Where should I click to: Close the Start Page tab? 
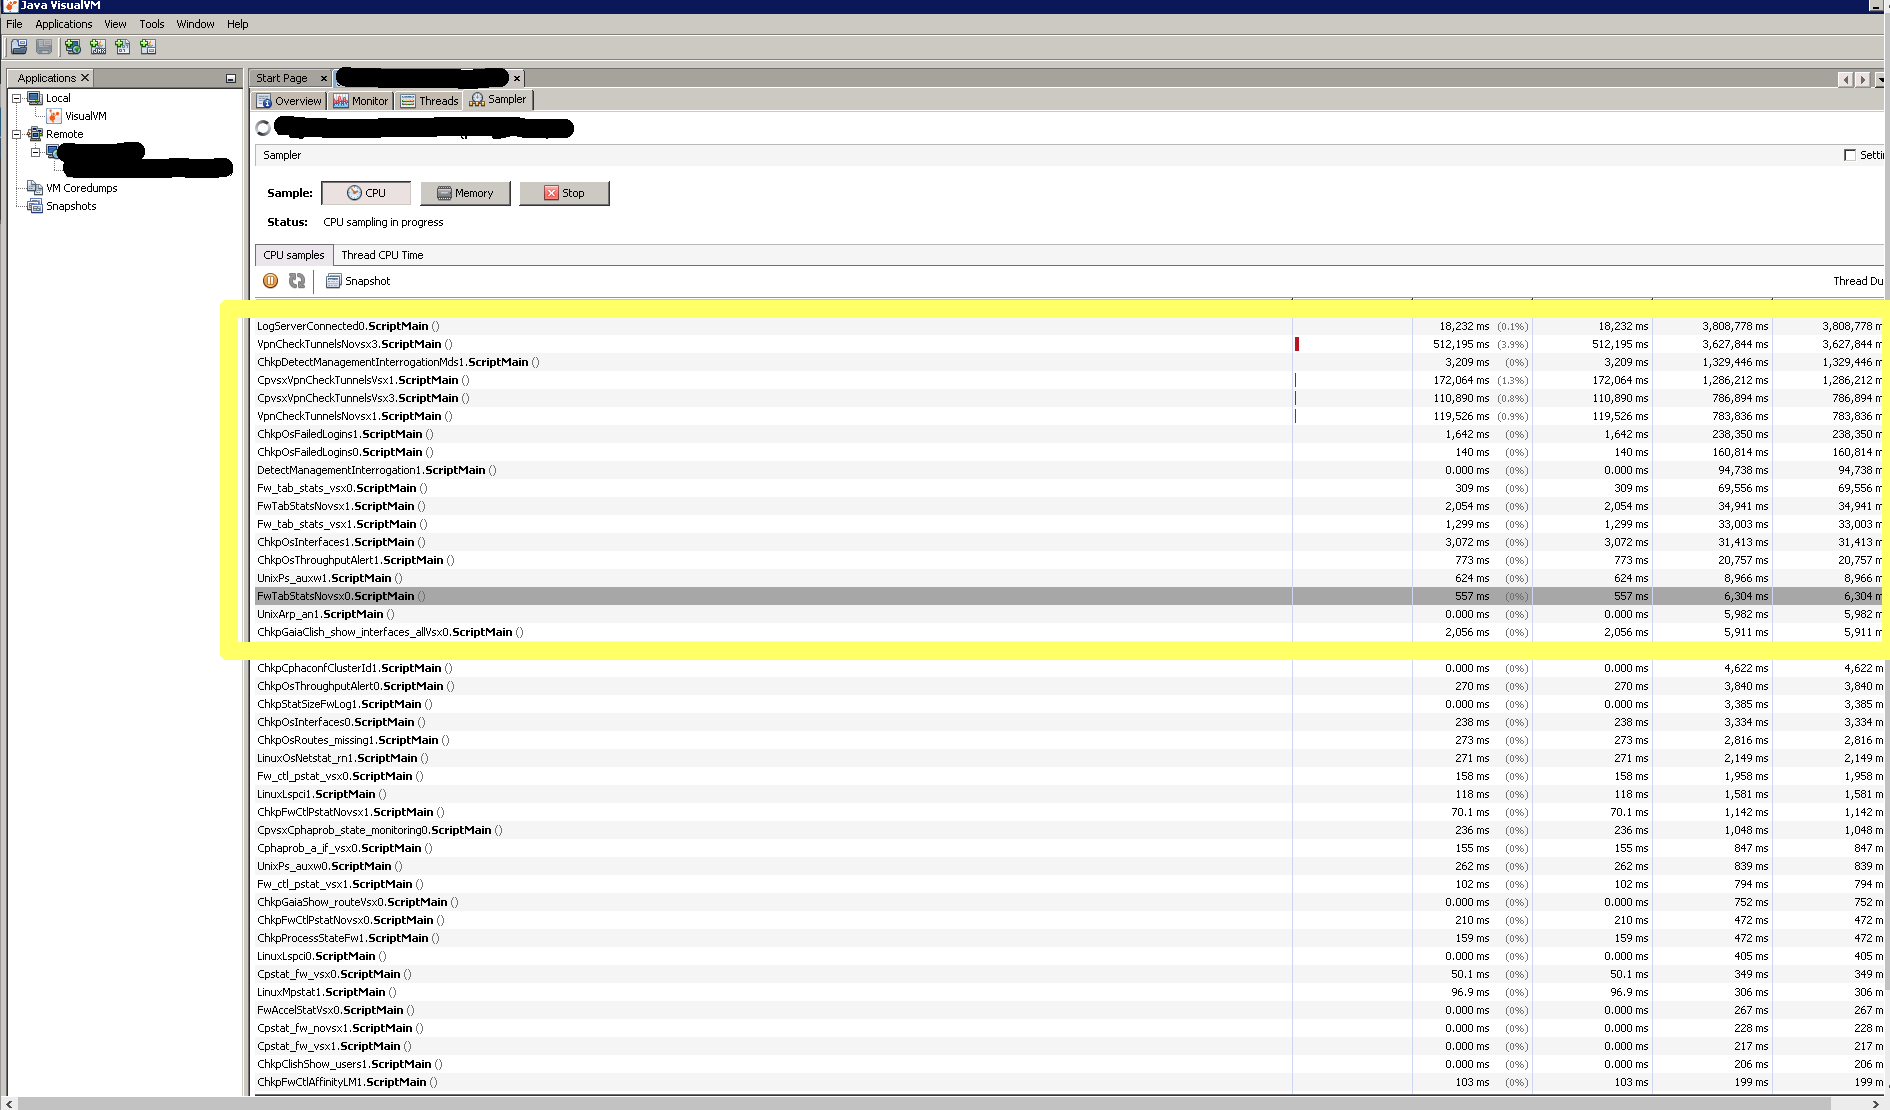point(323,78)
